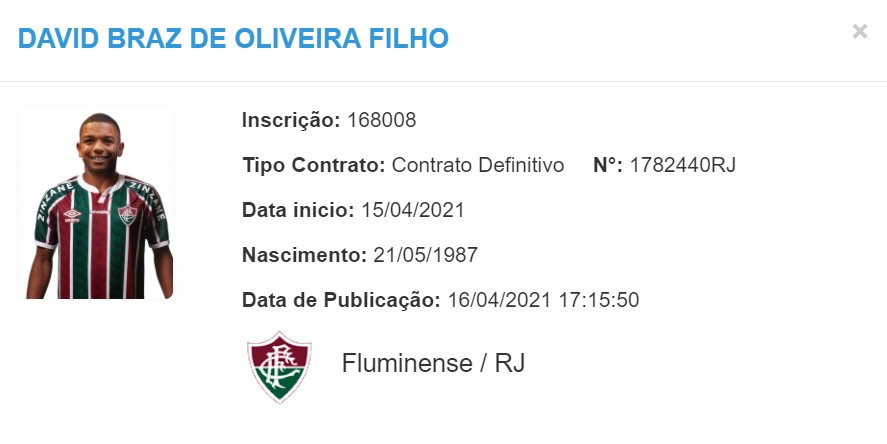The image size is (887, 444).
Task: Click the Fluminense / RJ club name
Action: pyautogui.click(x=433, y=363)
